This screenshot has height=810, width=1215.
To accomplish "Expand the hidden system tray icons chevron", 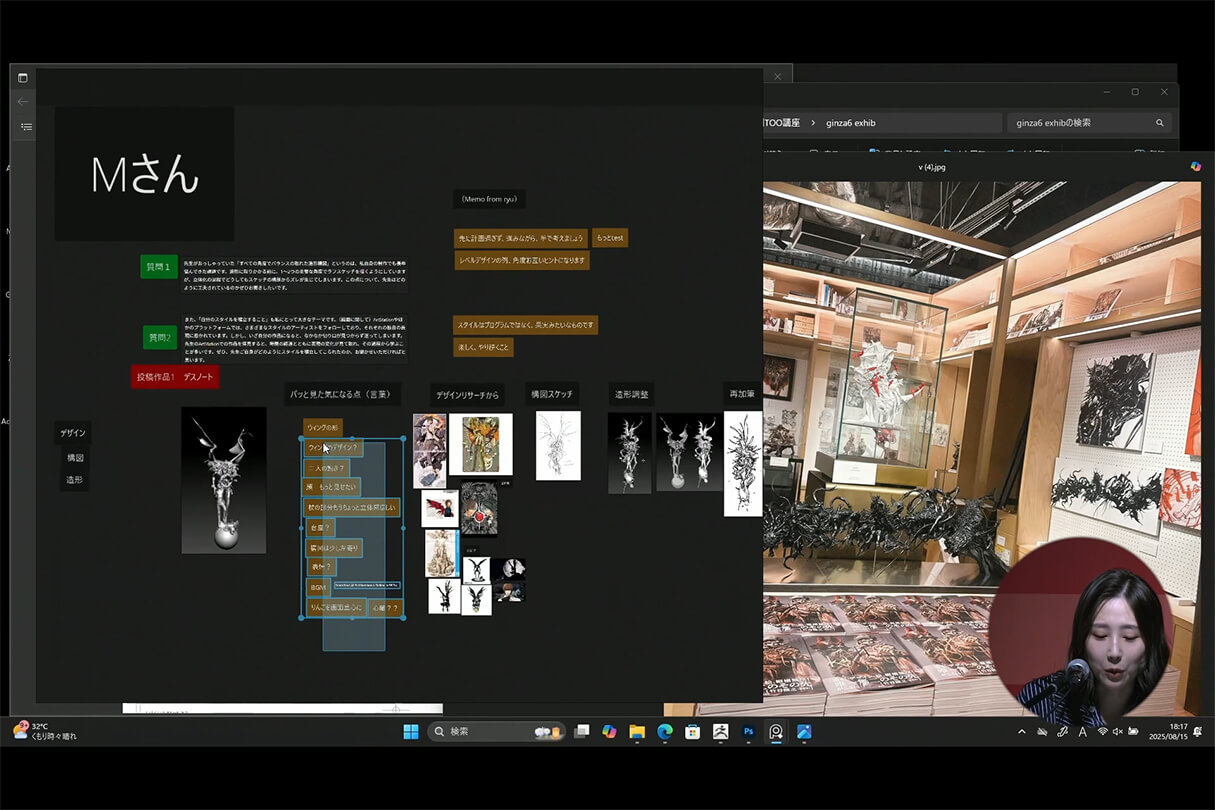I will [1021, 732].
